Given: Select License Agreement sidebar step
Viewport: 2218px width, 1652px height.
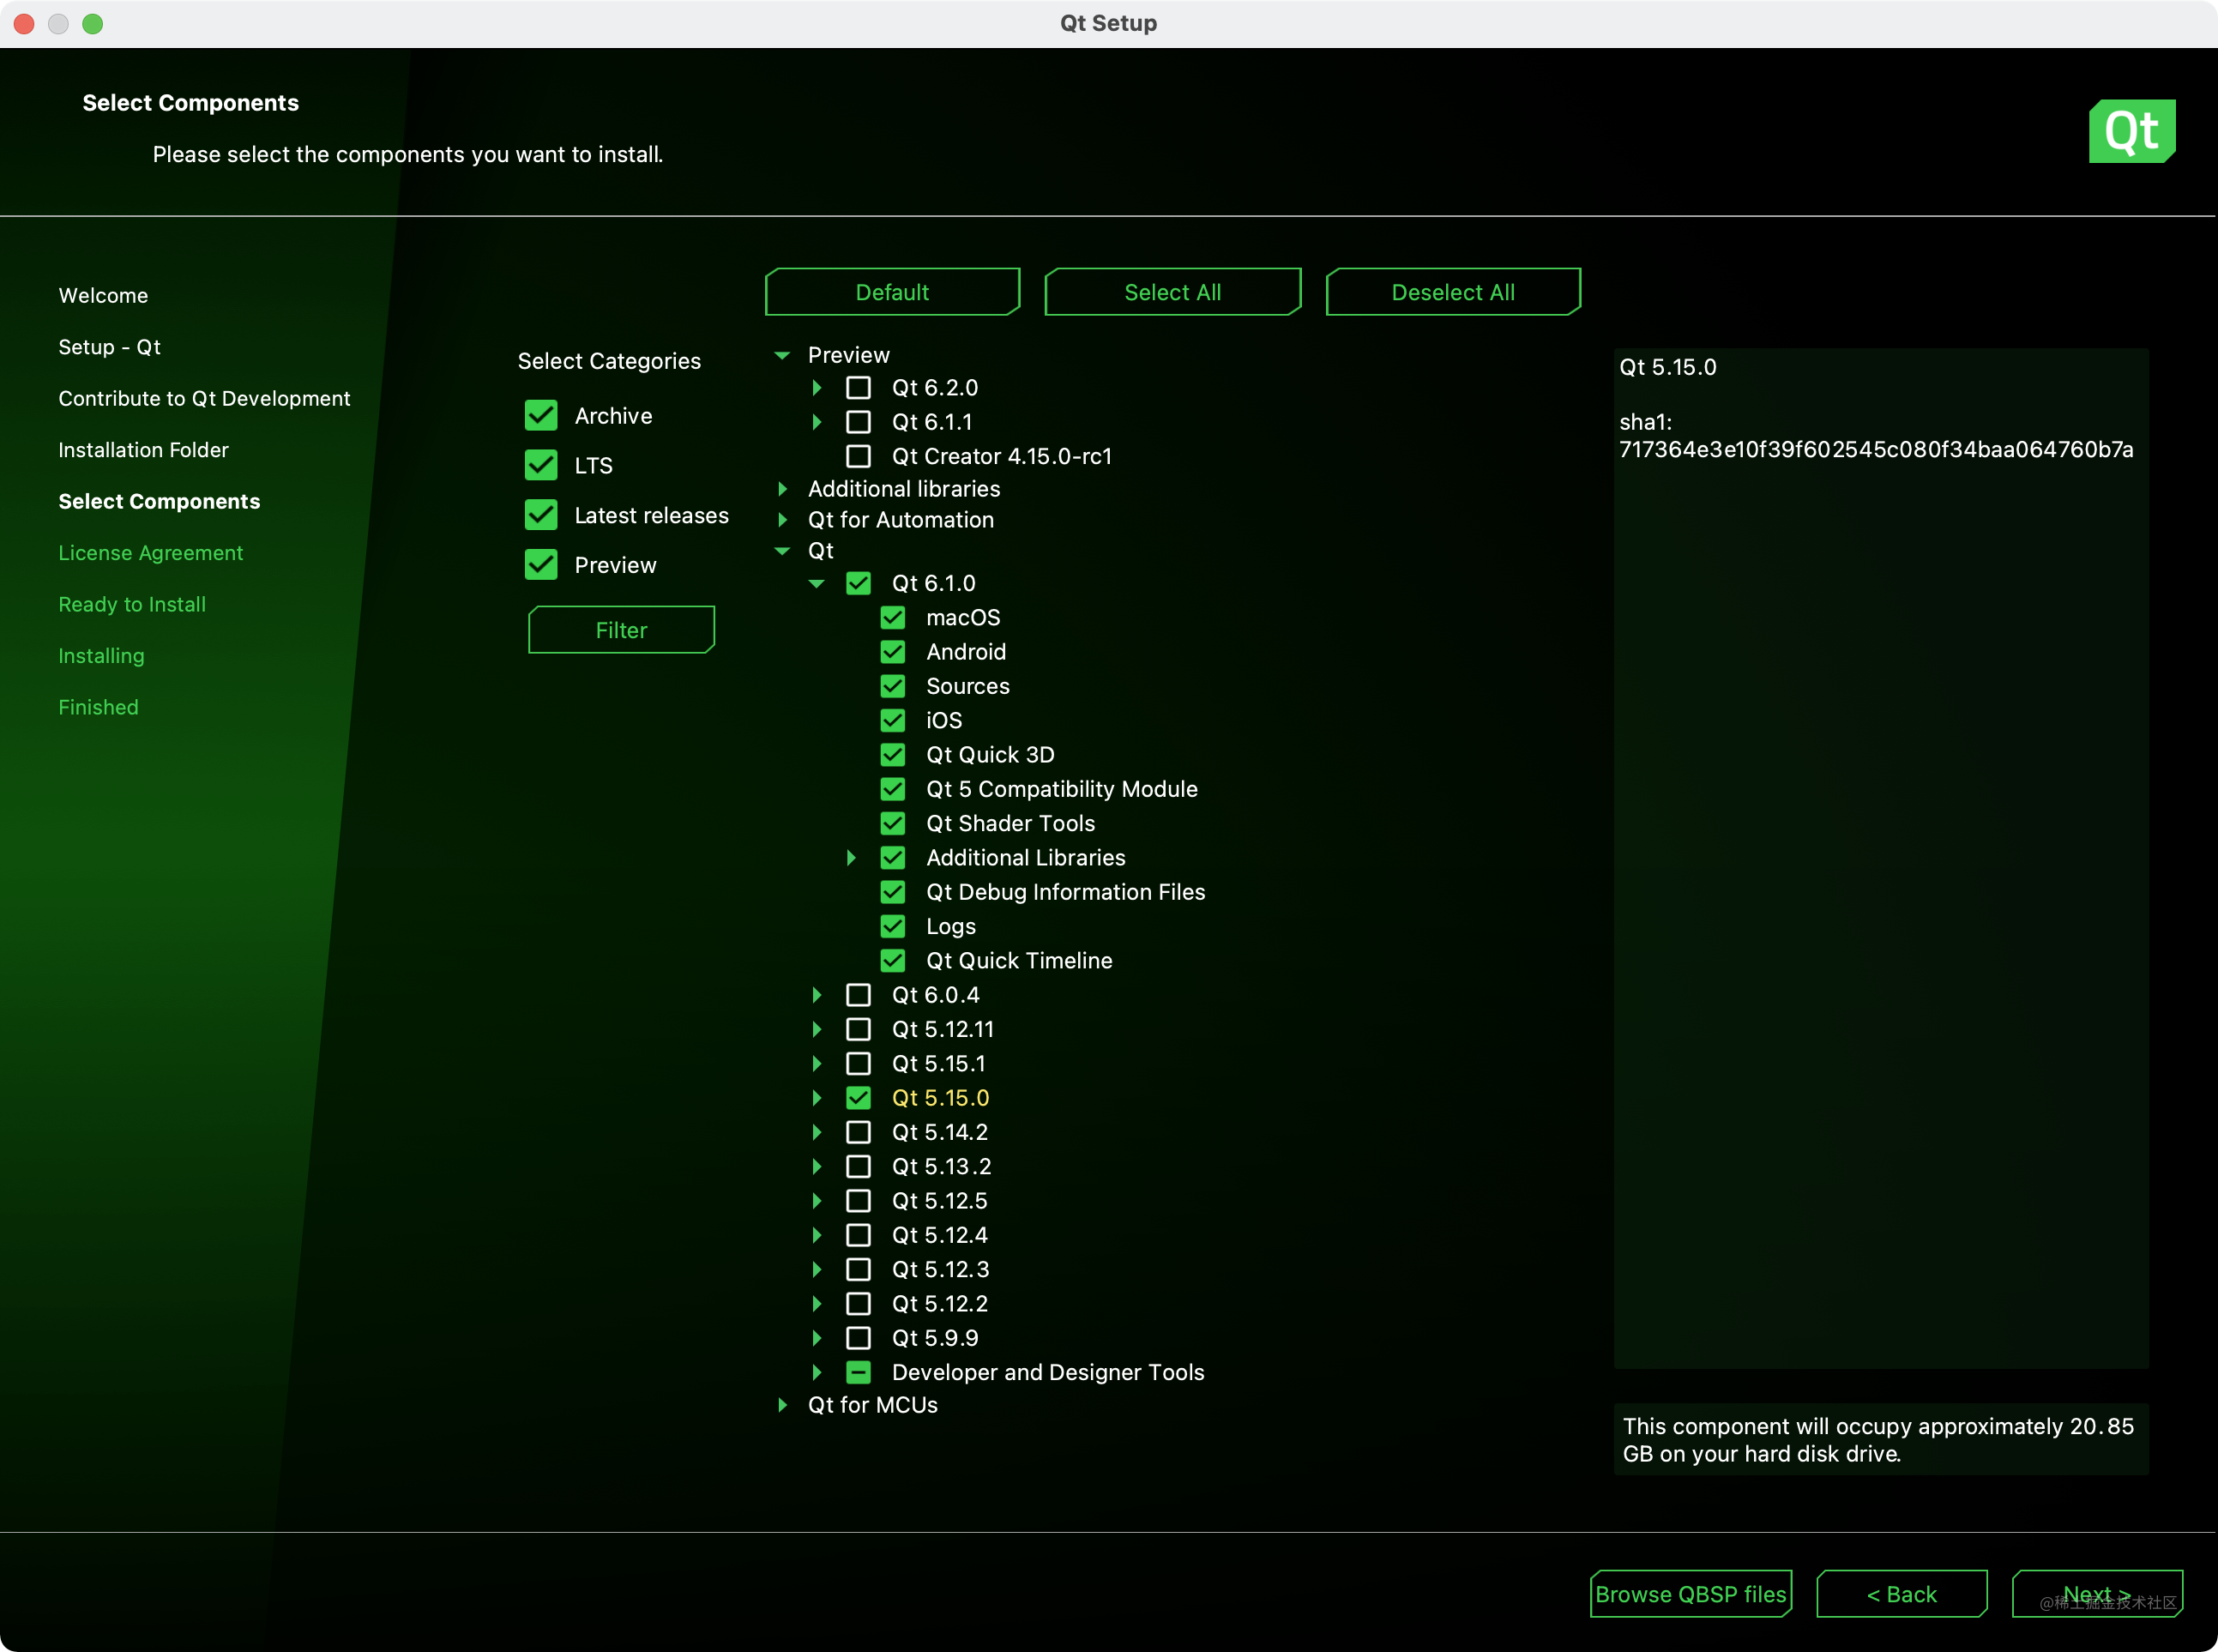Looking at the screenshot, I should pyautogui.click(x=150, y=553).
